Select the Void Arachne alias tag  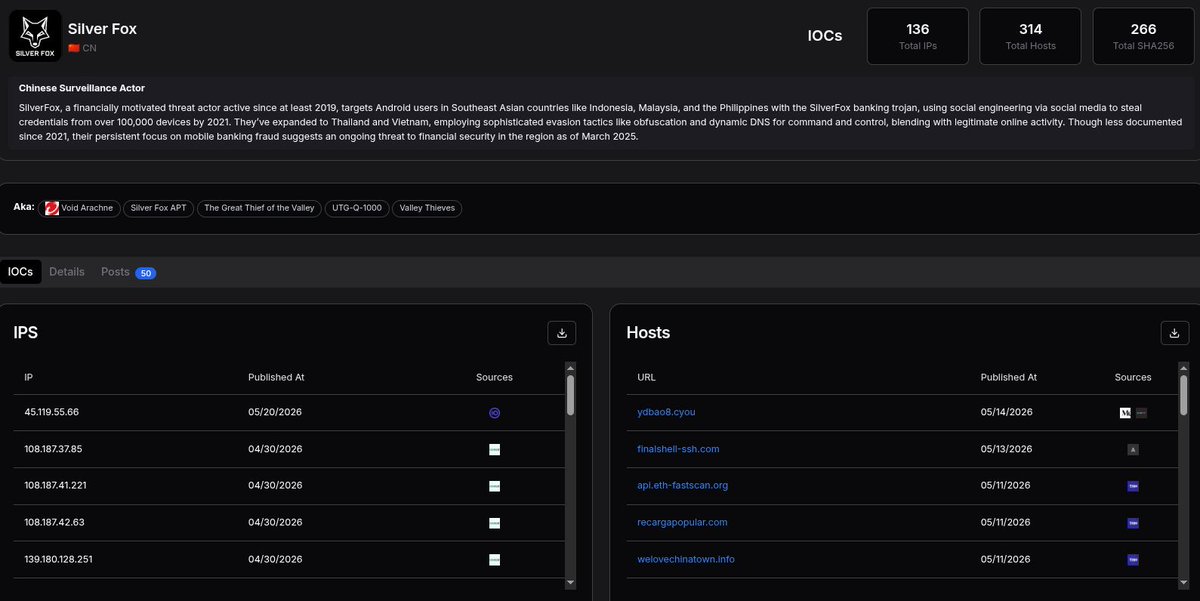[x=80, y=208]
